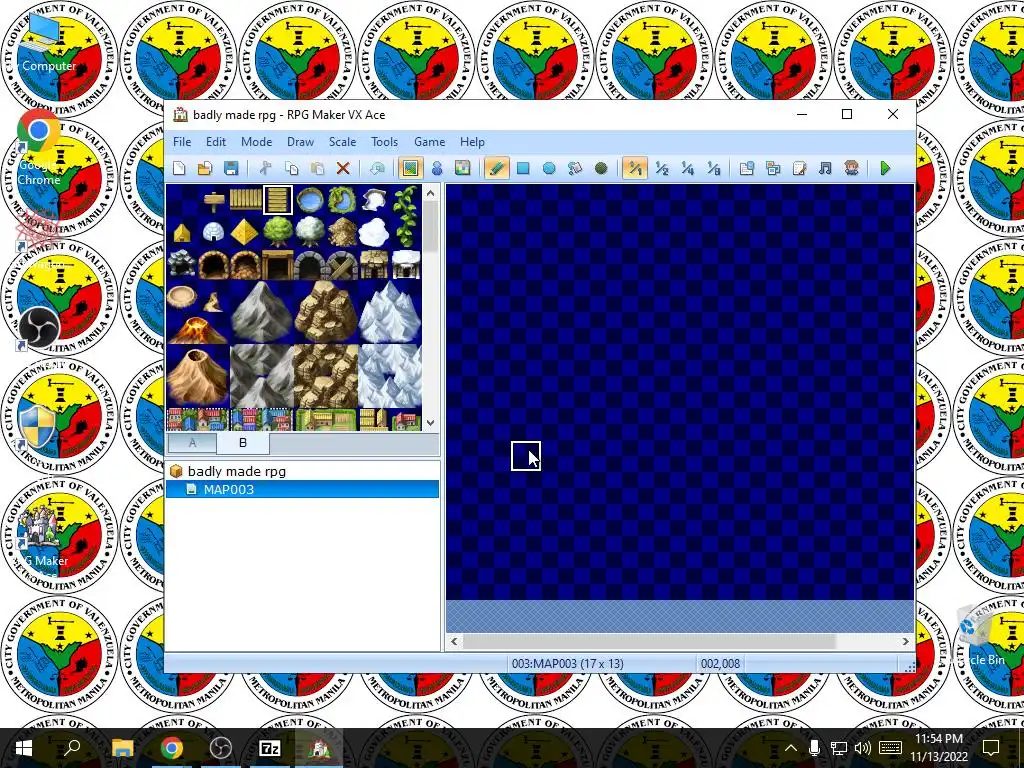
Task: Pick the golden pyramid tile
Action: [246, 232]
